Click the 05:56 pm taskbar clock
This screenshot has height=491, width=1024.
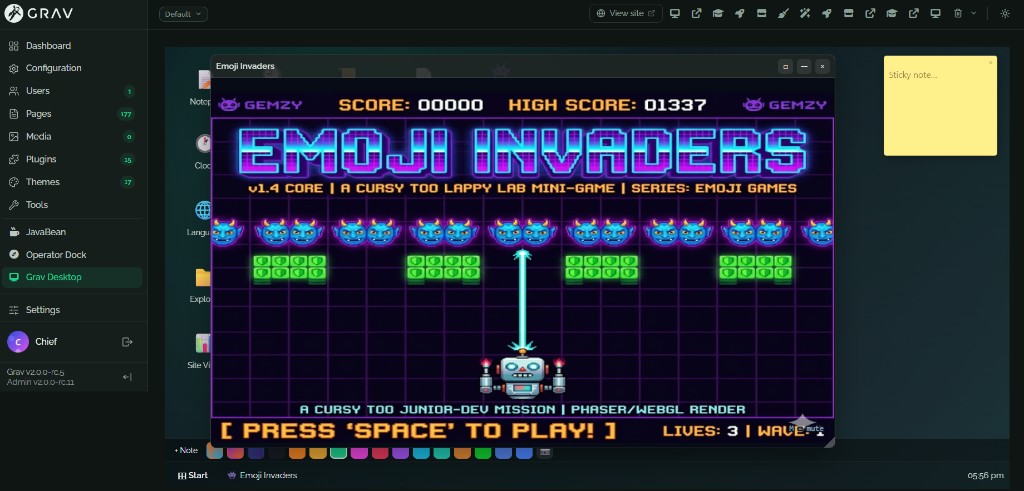coord(986,476)
